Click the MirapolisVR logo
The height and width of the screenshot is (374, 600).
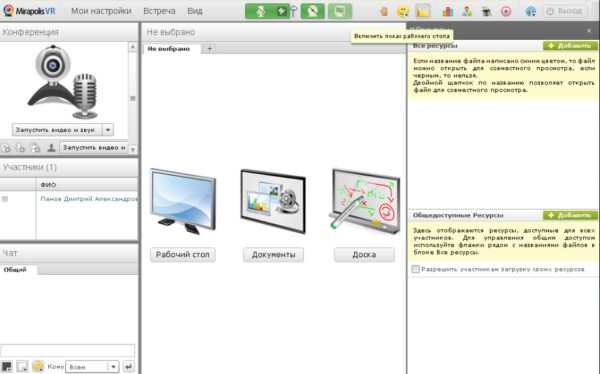[29, 11]
